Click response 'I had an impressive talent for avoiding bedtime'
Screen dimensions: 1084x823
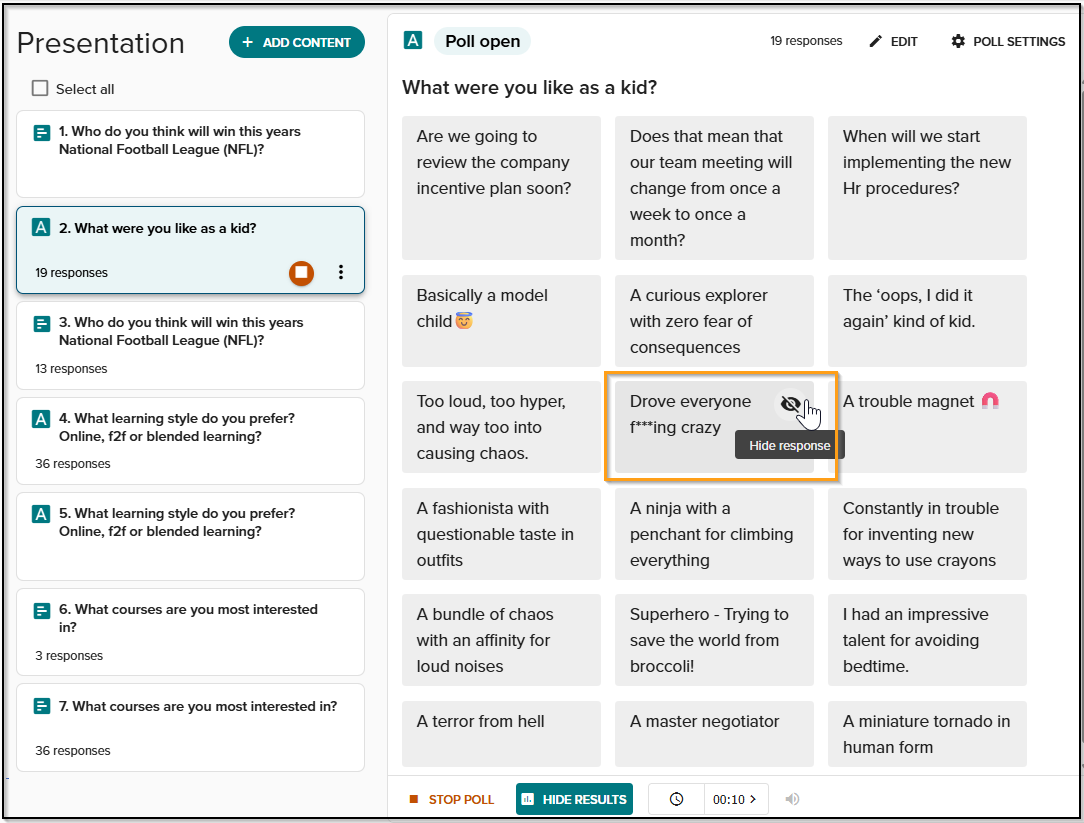click(x=927, y=640)
